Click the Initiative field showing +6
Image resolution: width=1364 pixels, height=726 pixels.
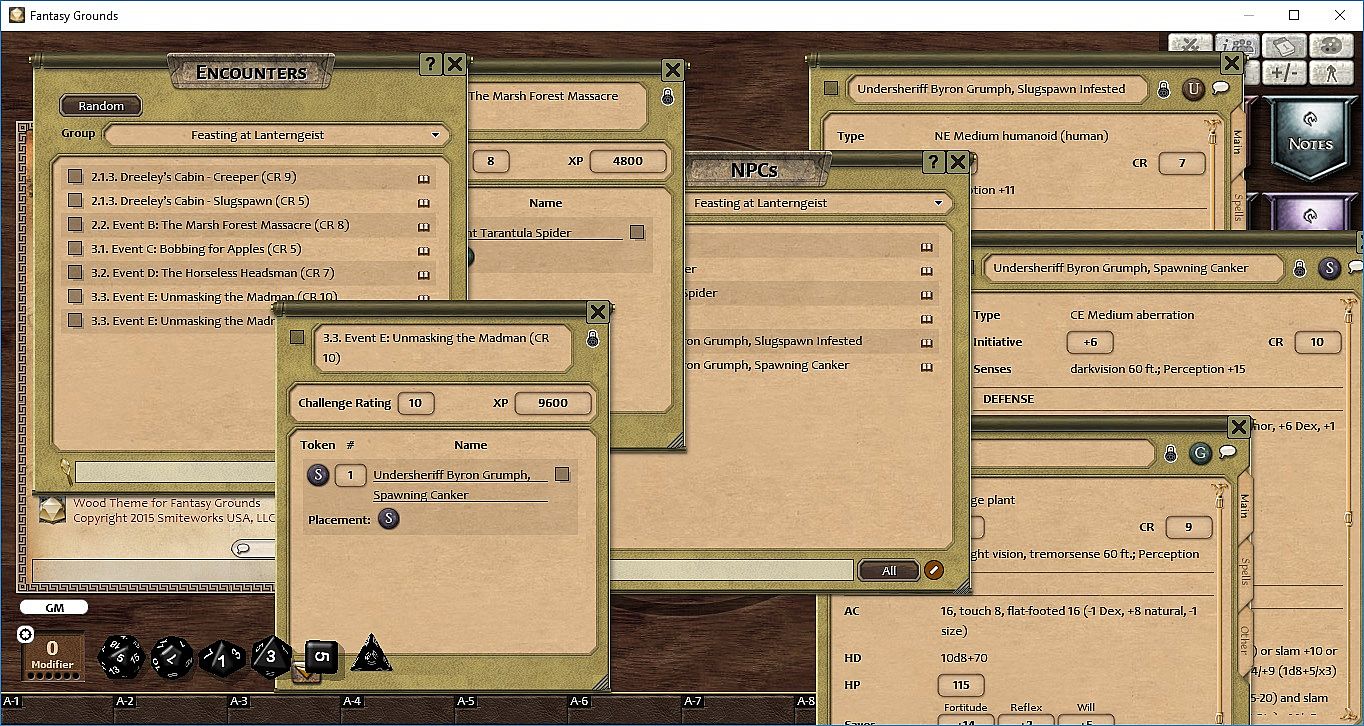pyautogui.click(x=1090, y=342)
